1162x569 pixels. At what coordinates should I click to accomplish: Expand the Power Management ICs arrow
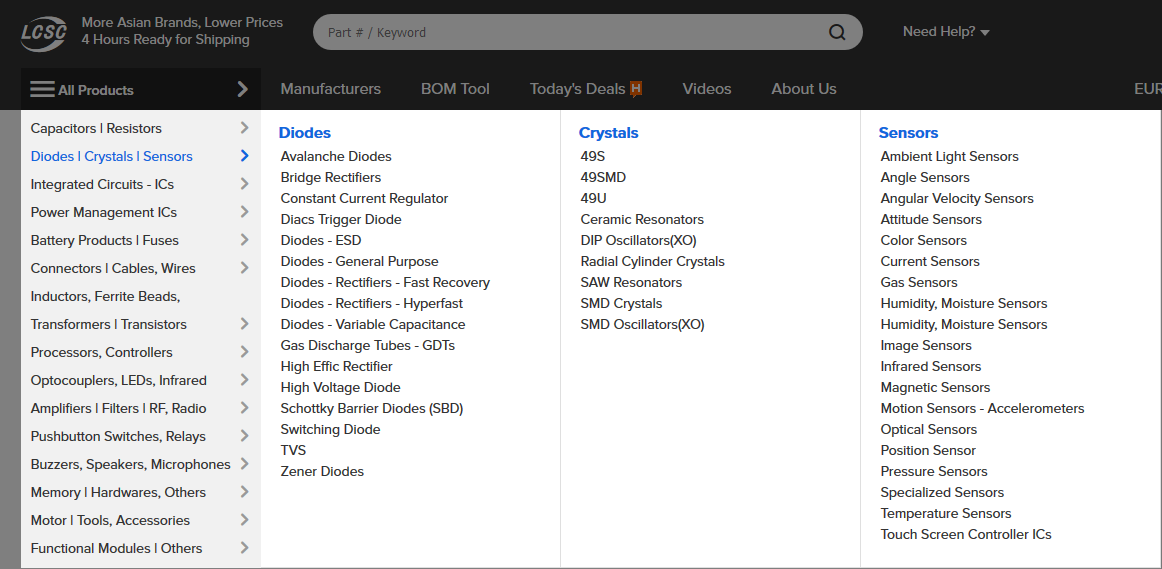coord(244,212)
